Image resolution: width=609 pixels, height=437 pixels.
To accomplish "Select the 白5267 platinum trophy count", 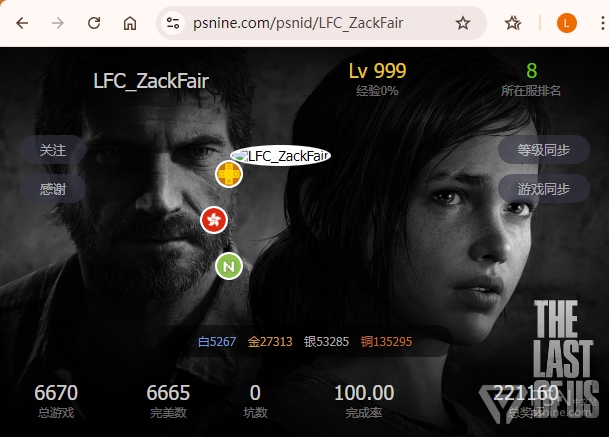I will 217,341.
